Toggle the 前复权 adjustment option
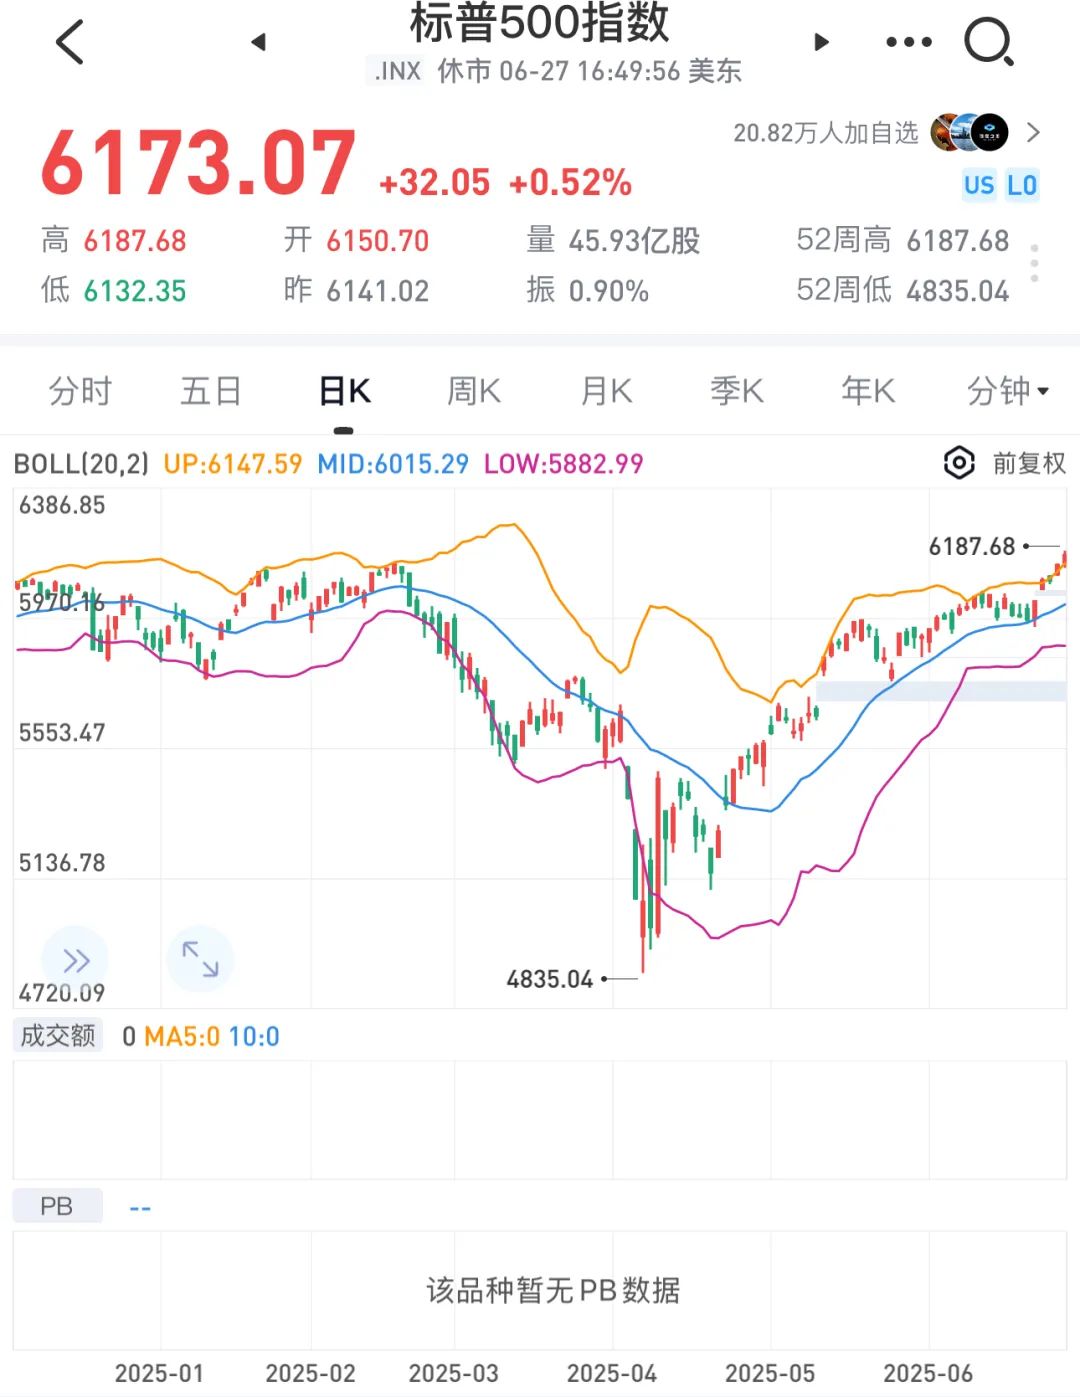Image resolution: width=1080 pixels, height=1397 pixels. pos(1029,463)
